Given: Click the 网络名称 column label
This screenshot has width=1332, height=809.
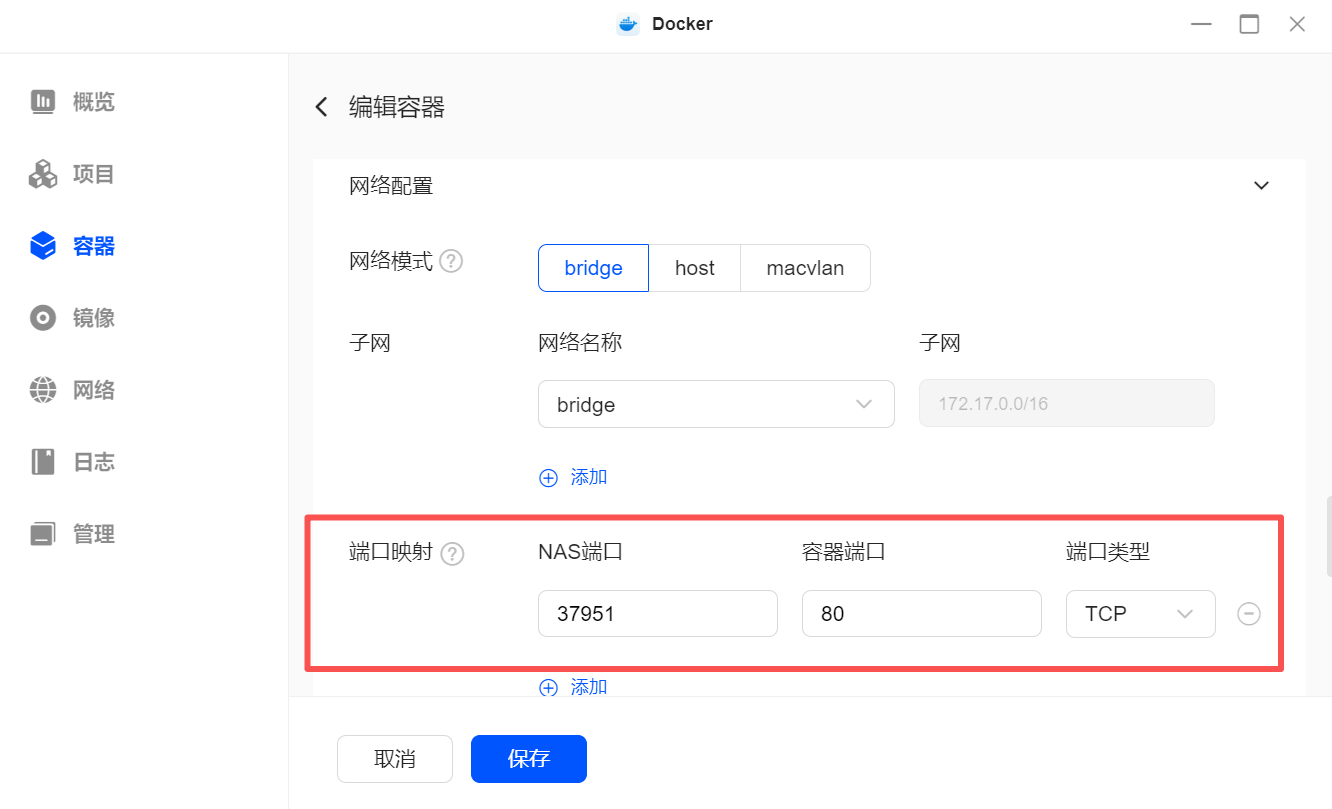Looking at the screenshot, I should tap(580, 343).
